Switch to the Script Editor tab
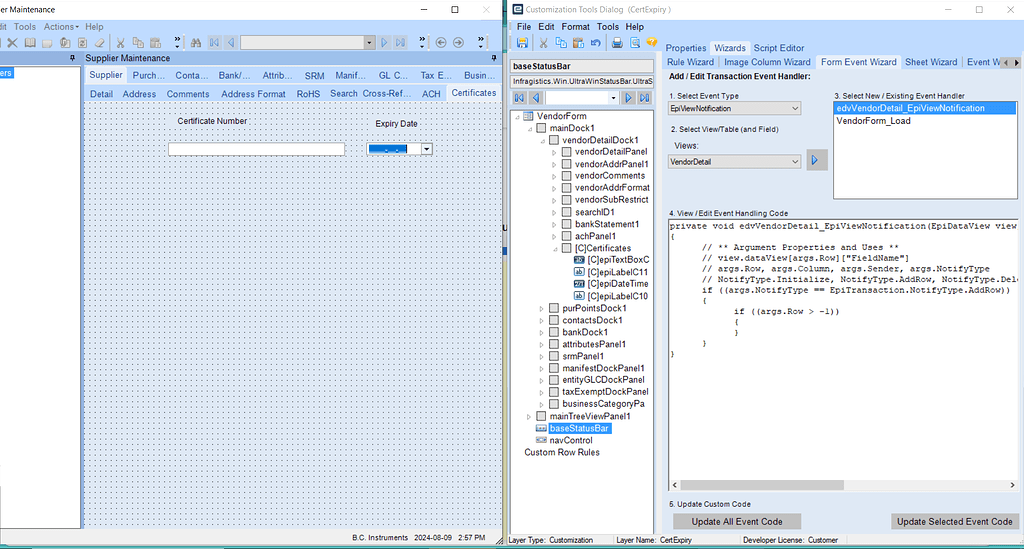 coord(778,48)
